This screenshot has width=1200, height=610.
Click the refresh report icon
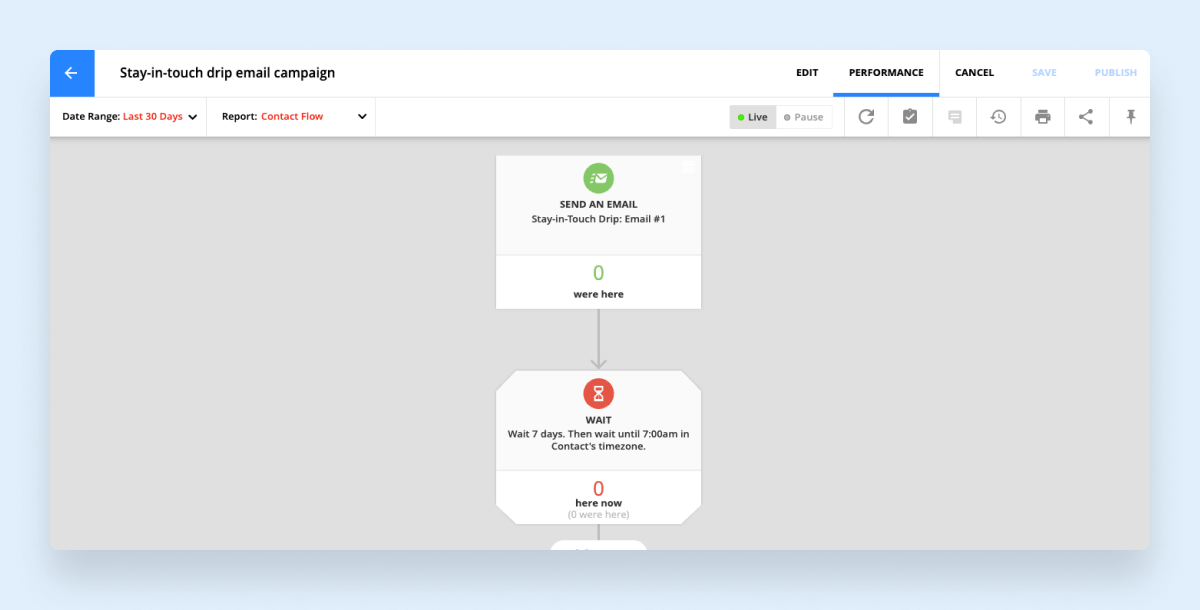[x=866, y=117]
